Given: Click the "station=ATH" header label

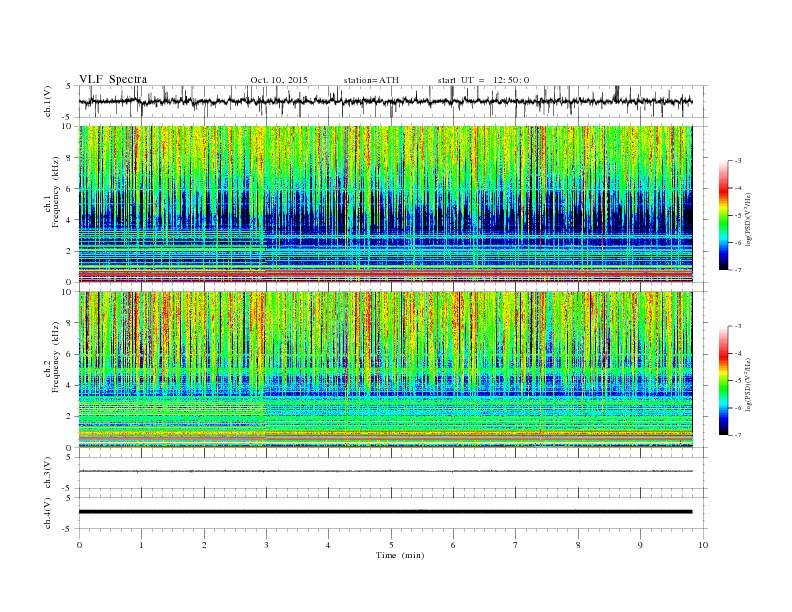Looking at the screenshot, I should [x=371, y=80].
